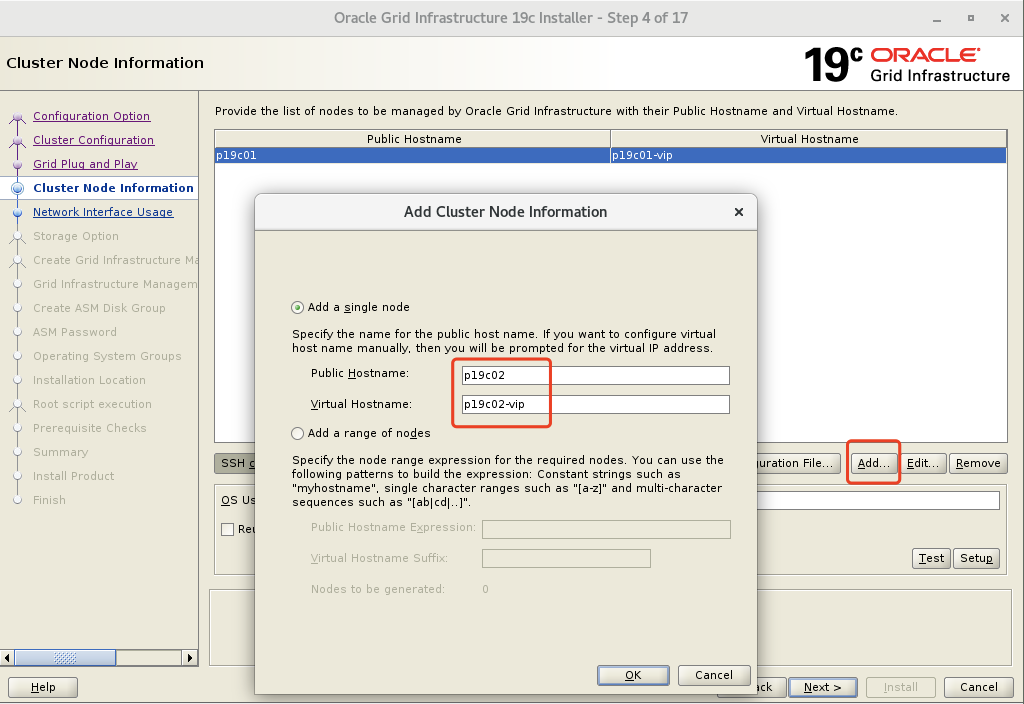Click the Public Hostname field containing p19c02
This screenshot has height=704, width=1024.
(x=595, y=376)
